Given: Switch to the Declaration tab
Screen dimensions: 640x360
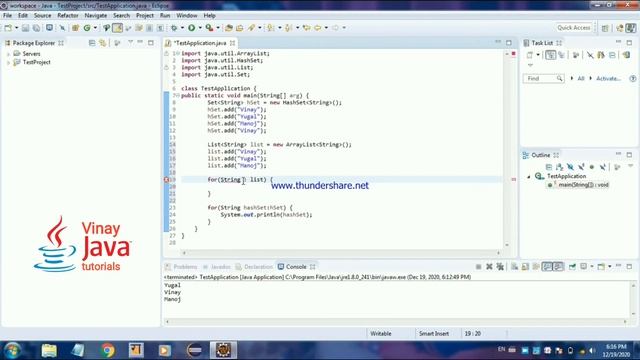Looking at the screenshot, I should pos(254,267).
